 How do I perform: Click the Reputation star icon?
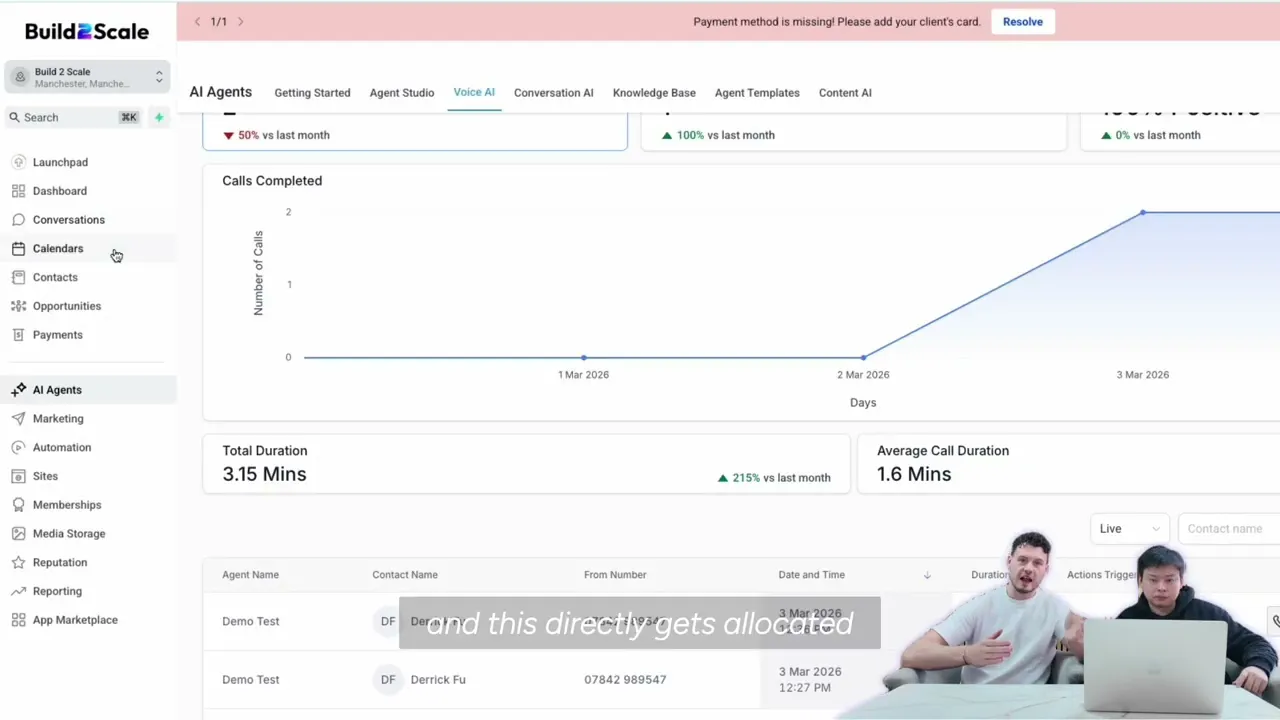pyautogui.click(x=18, y=563)
